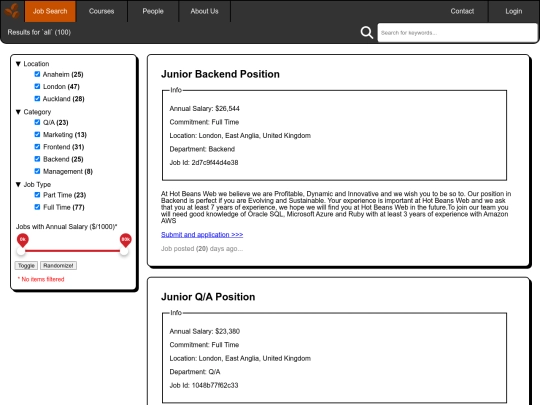
Task: Uncheck the London location checkbox
Action: point(37,86)
